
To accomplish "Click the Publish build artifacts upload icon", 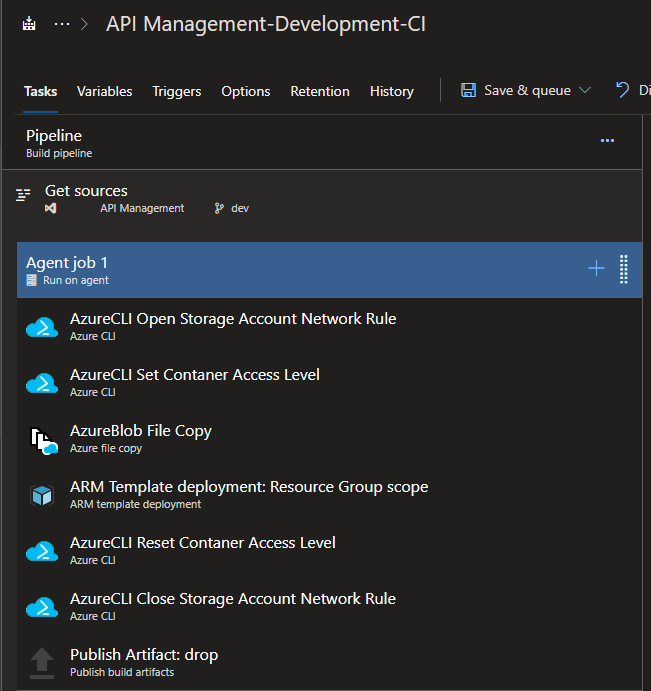I will click(42, 663).
